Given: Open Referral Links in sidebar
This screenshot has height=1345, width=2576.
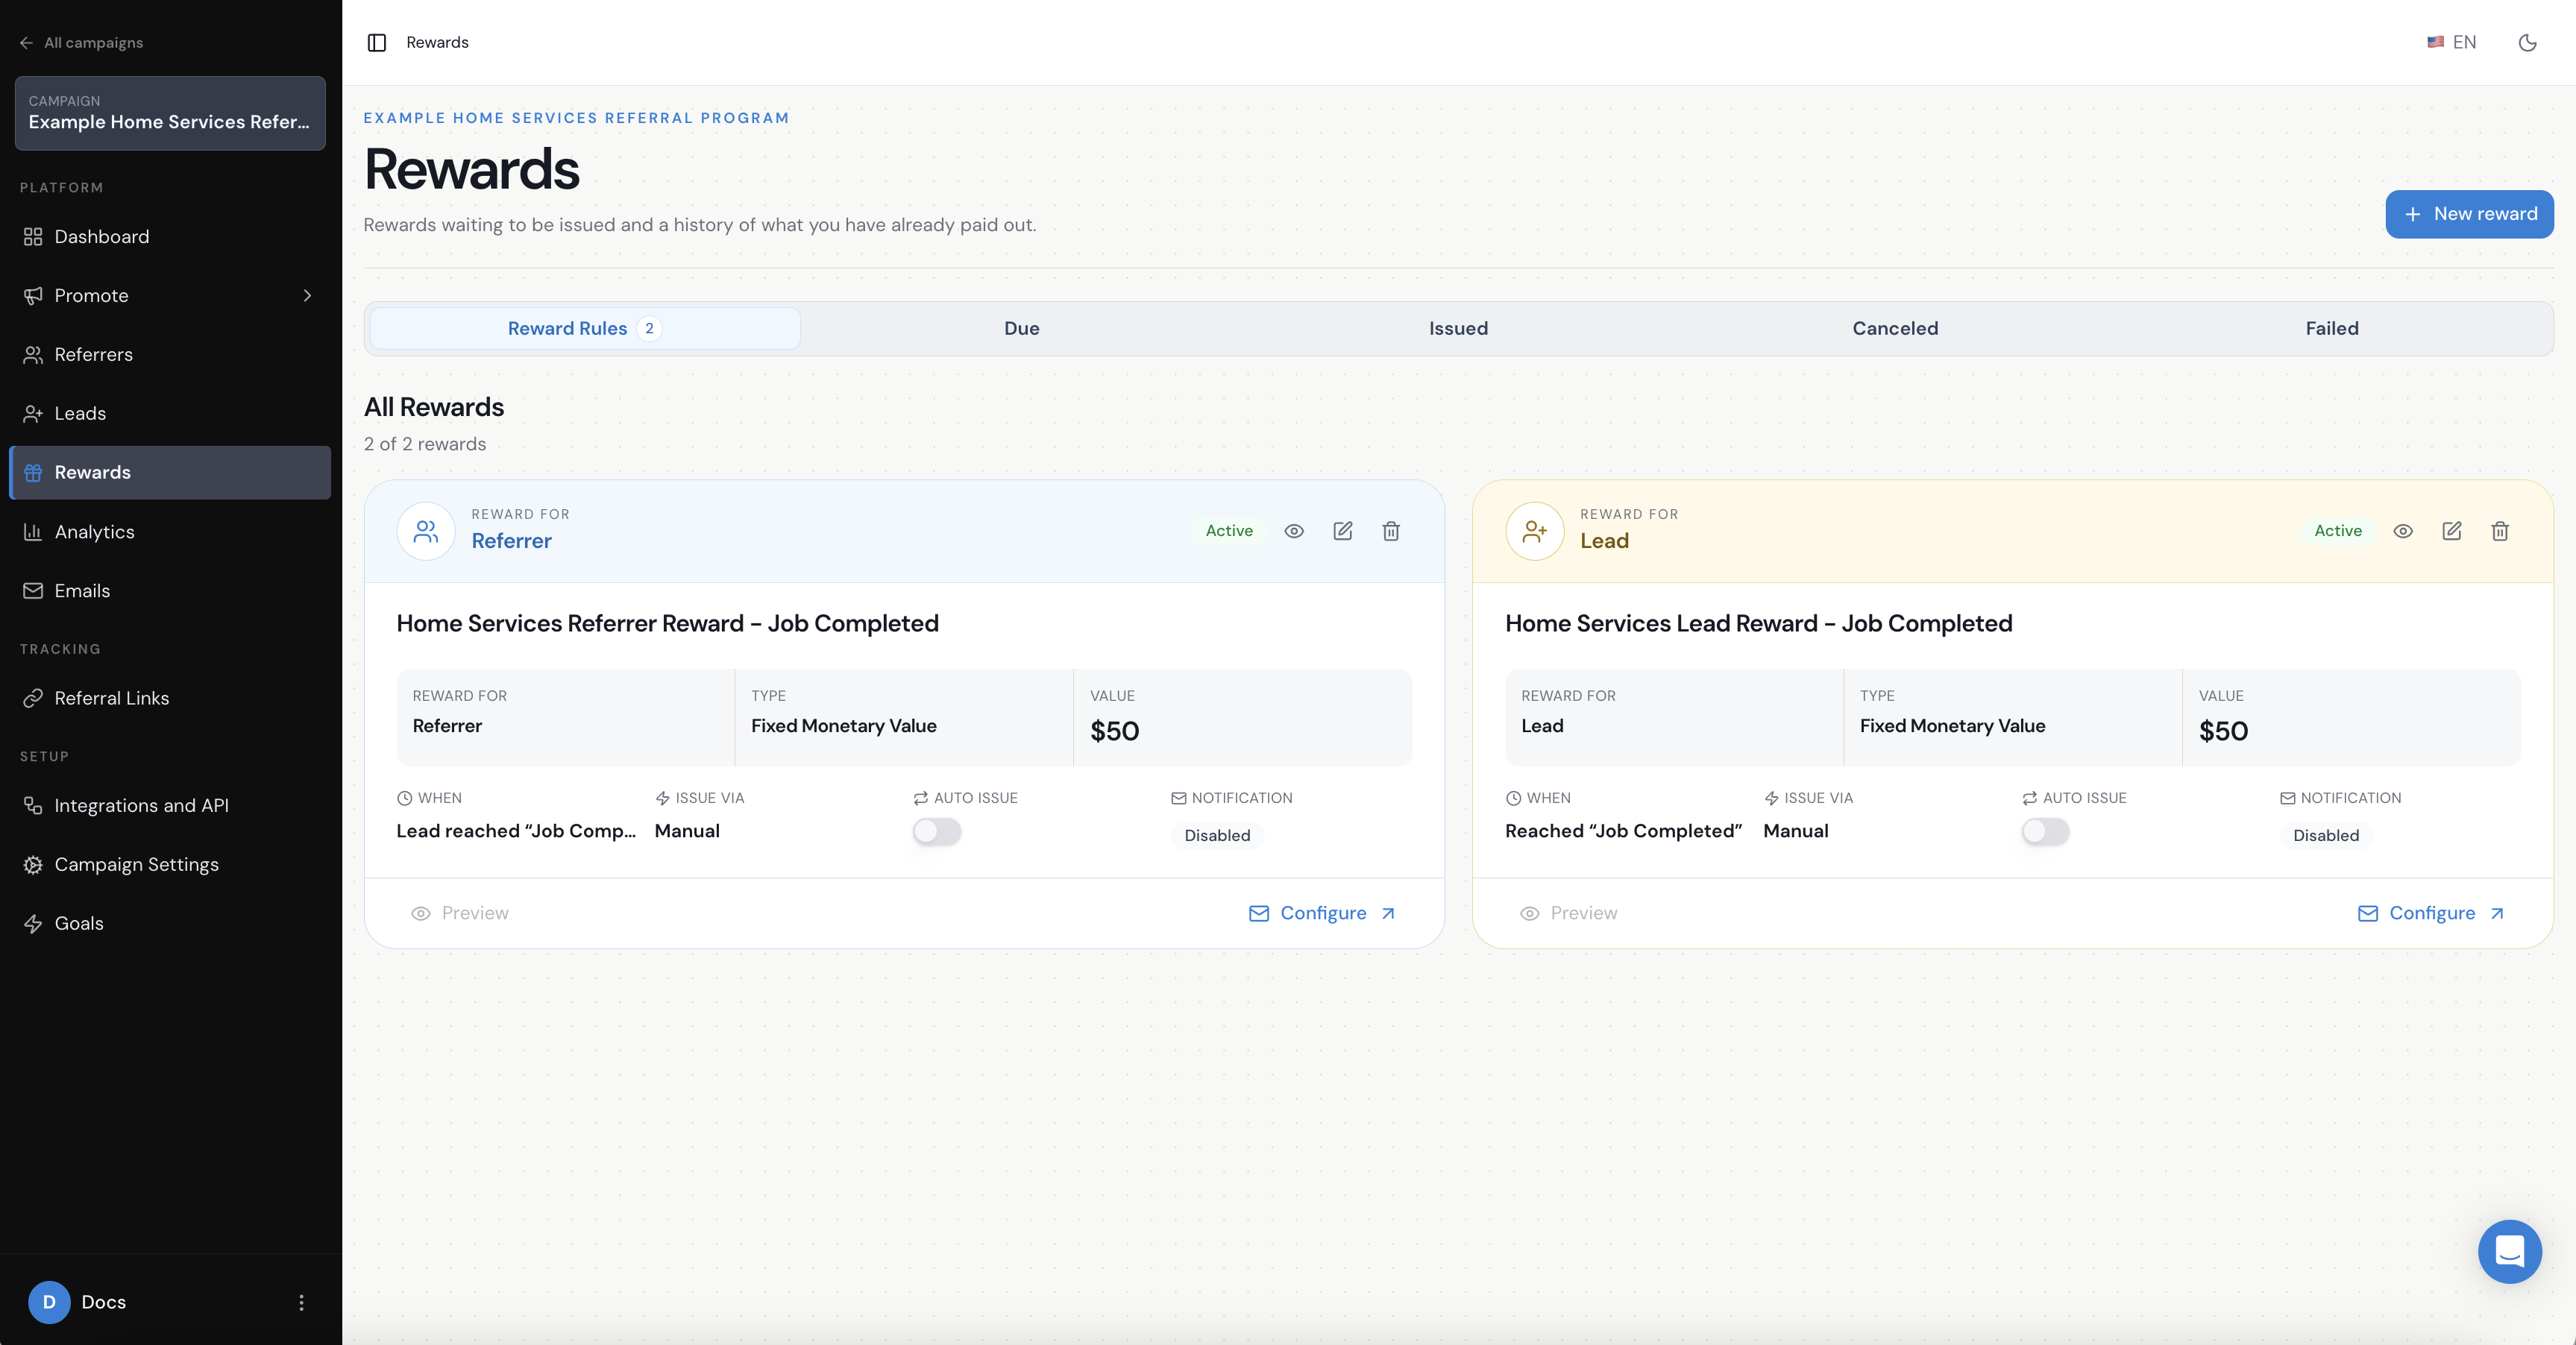Looking at the screenshot, I should (170, 698).
